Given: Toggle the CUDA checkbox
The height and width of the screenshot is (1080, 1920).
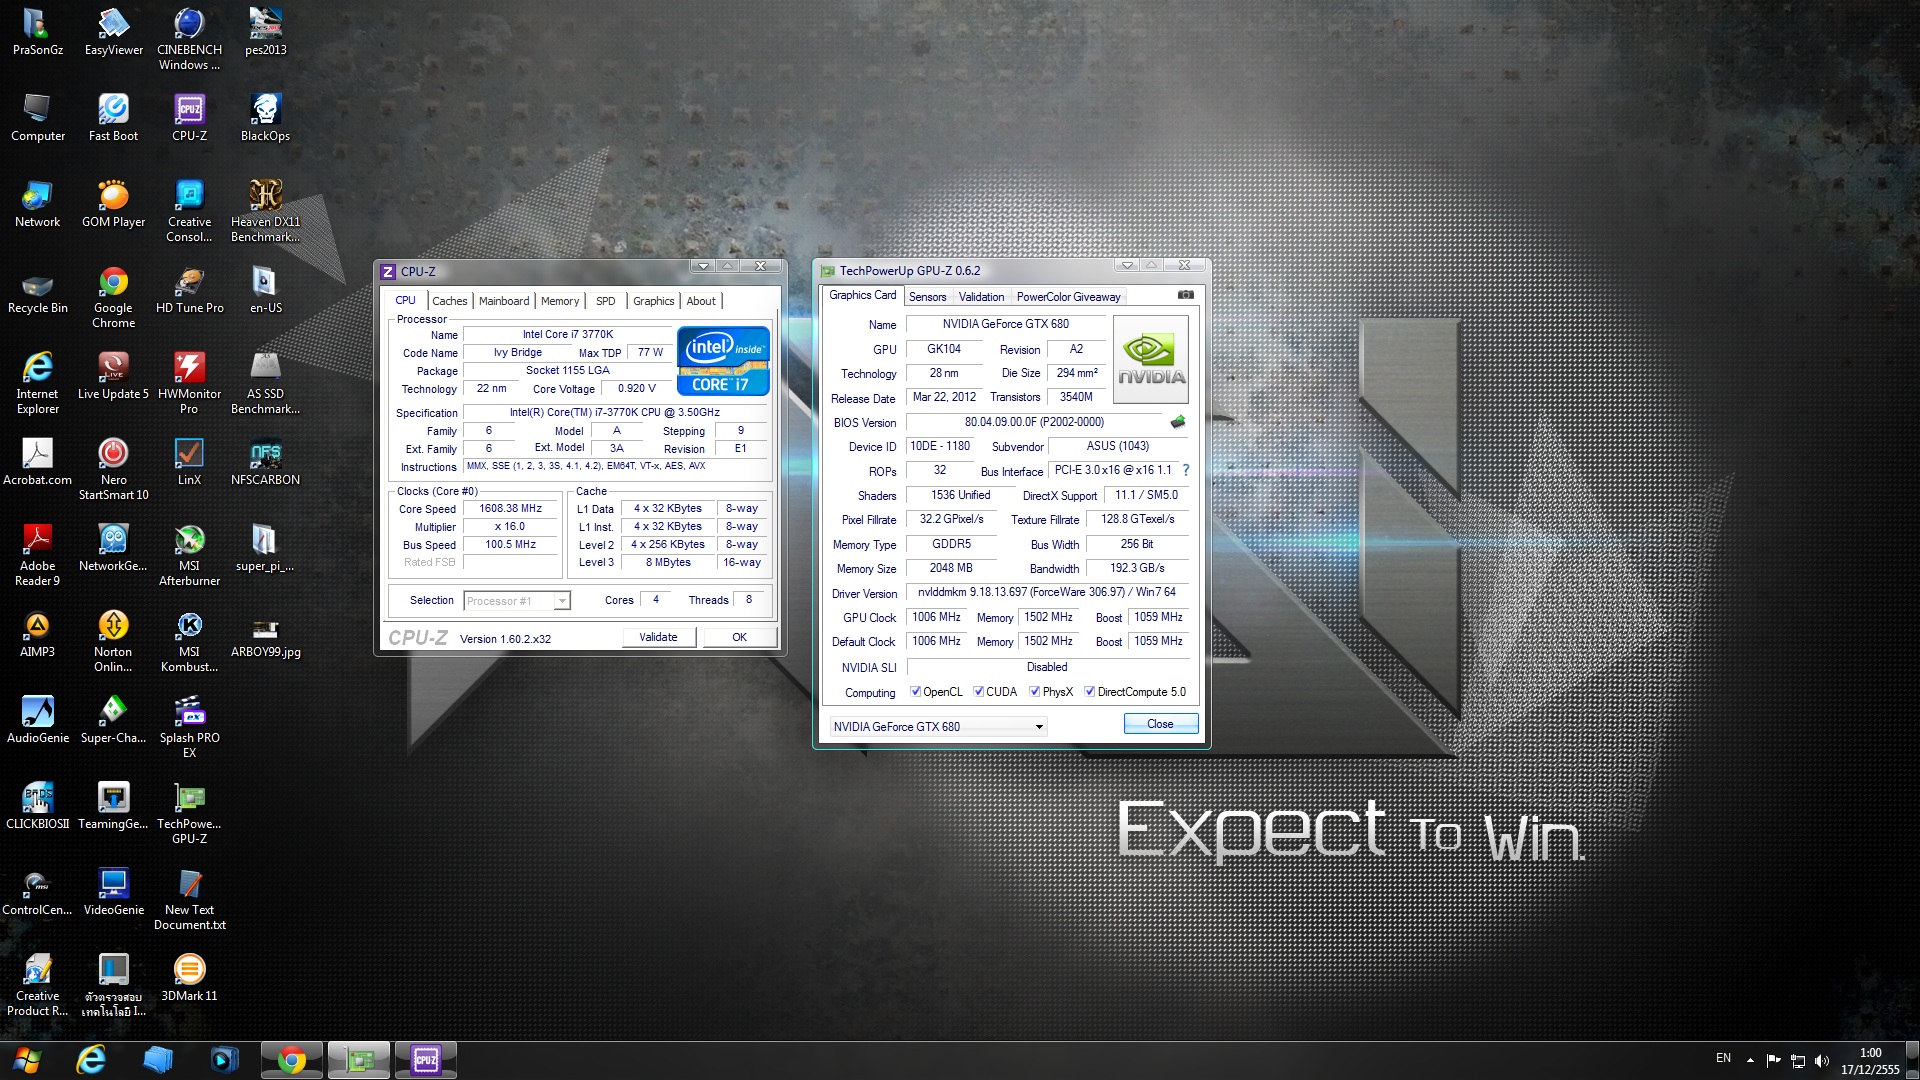Looking at the screenshot, I should point(979,692).
